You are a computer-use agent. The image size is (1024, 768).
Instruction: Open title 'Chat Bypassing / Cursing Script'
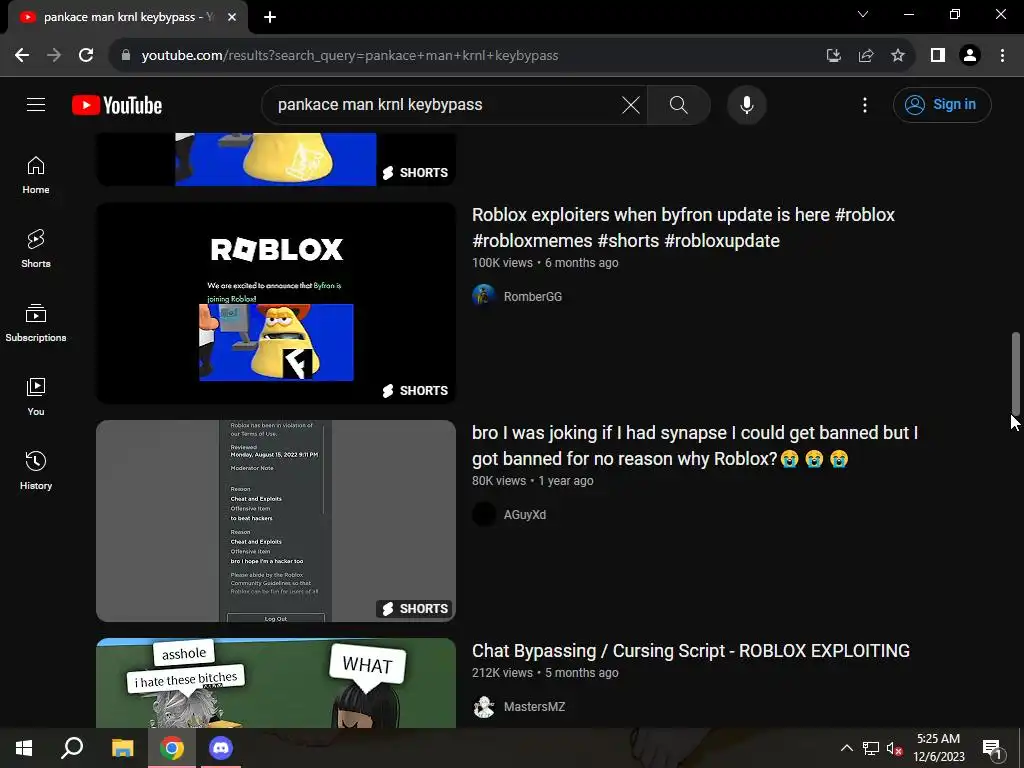(x=690, y=650)
